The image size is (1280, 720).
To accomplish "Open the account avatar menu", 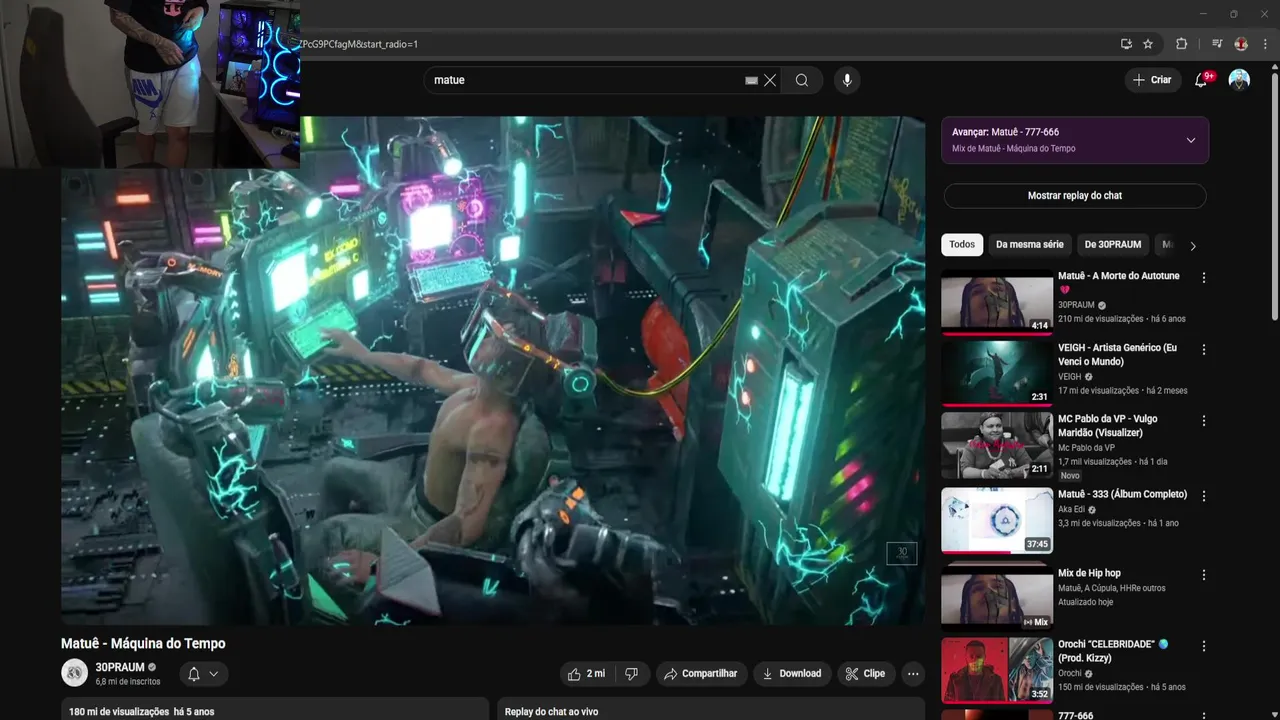I will point(1239,80).
